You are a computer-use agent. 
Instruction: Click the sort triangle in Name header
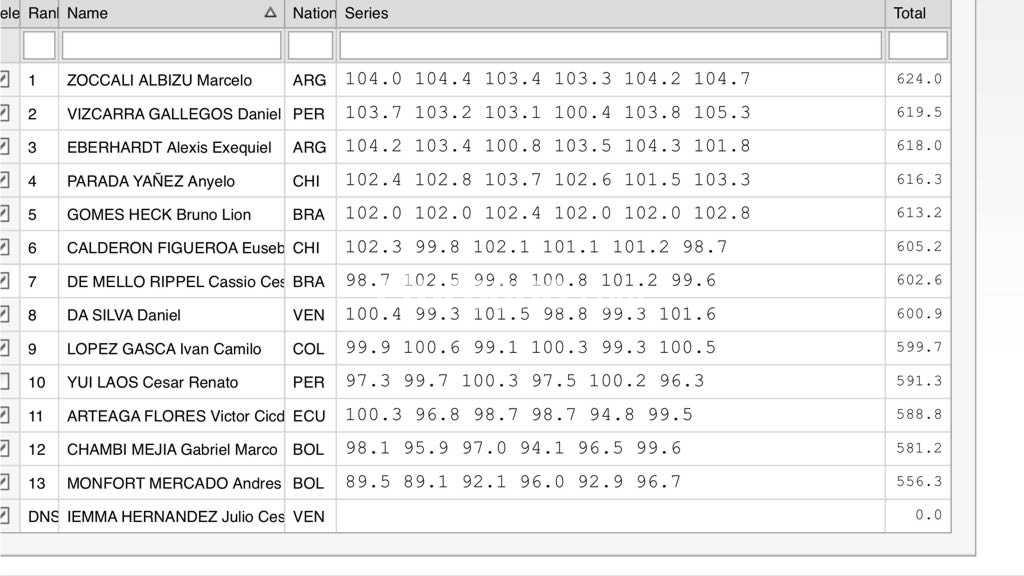[x=270, y=13]
